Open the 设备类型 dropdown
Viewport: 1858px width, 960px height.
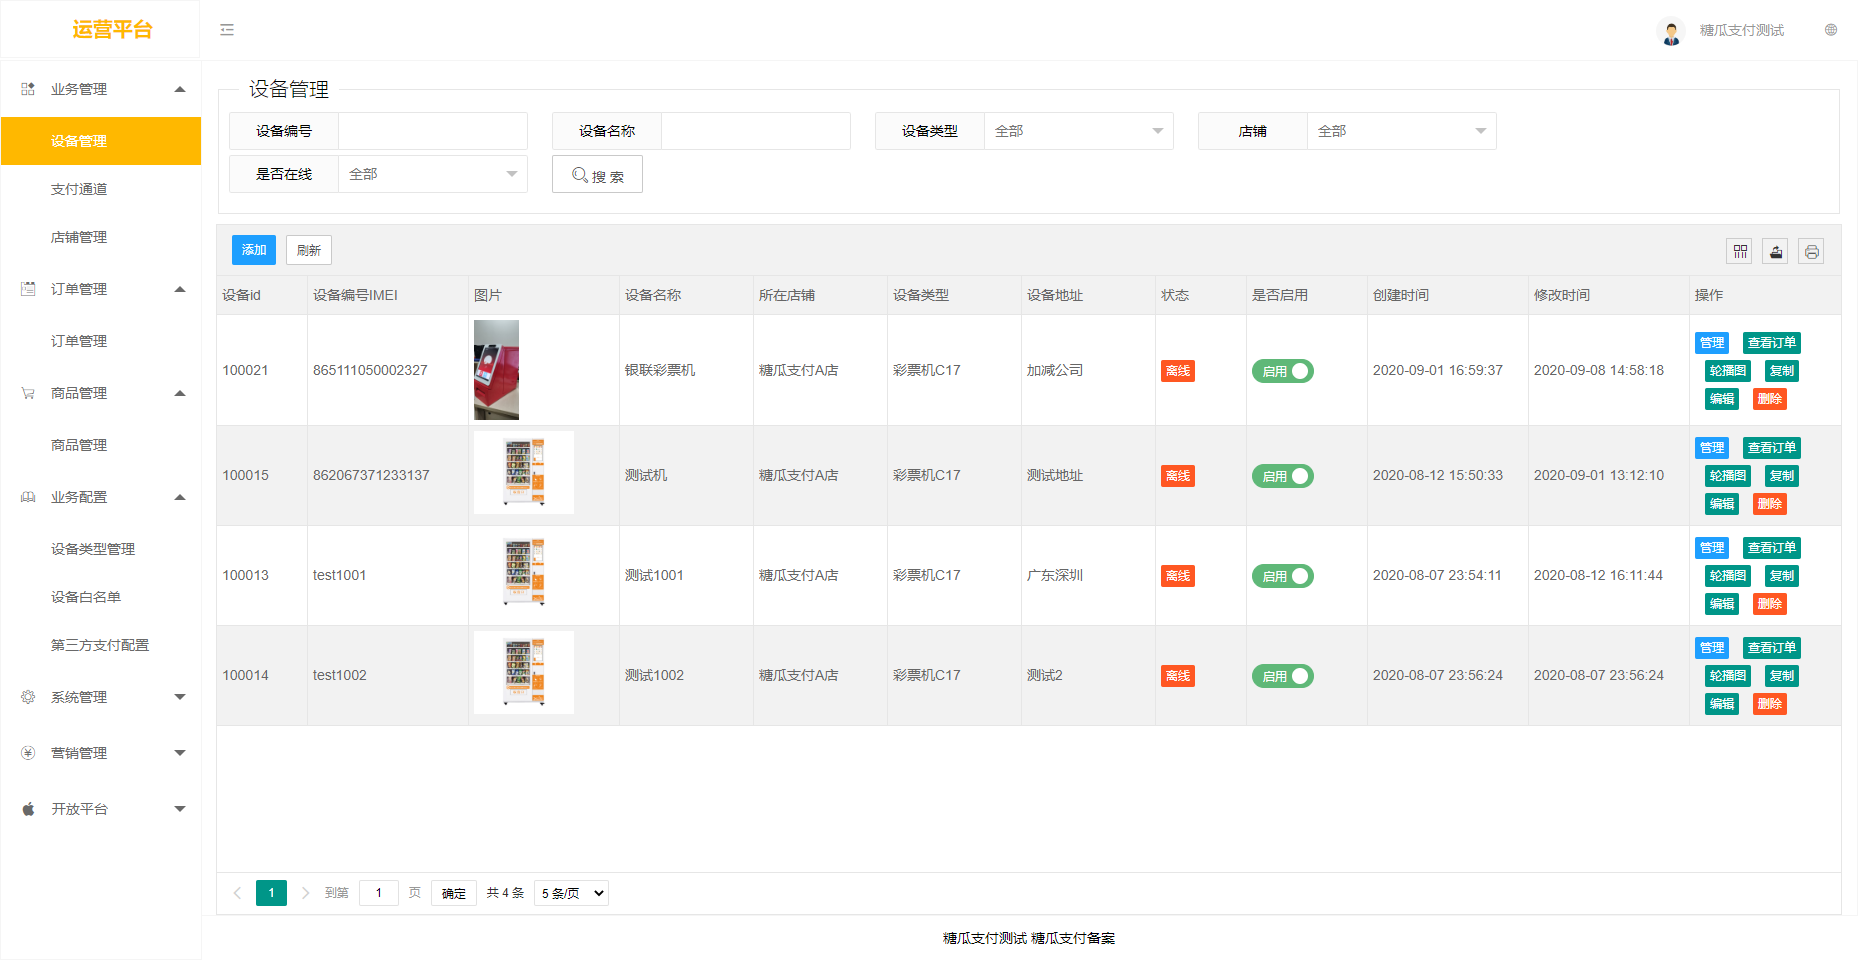tap(1078, 131)
